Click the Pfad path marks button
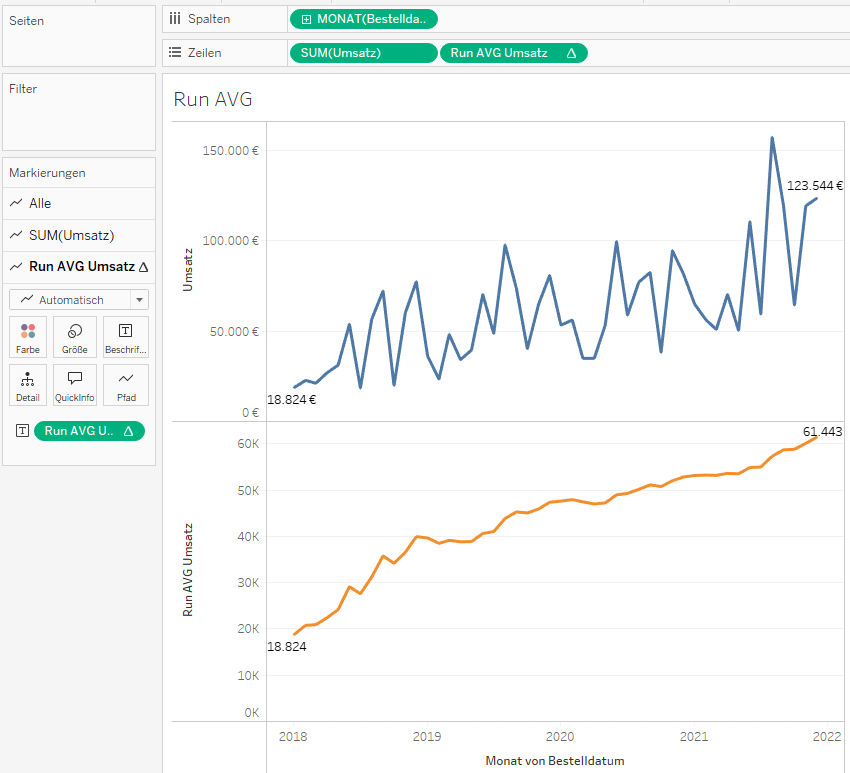Viewport: 850px width, 773px height. click(126, 385)
